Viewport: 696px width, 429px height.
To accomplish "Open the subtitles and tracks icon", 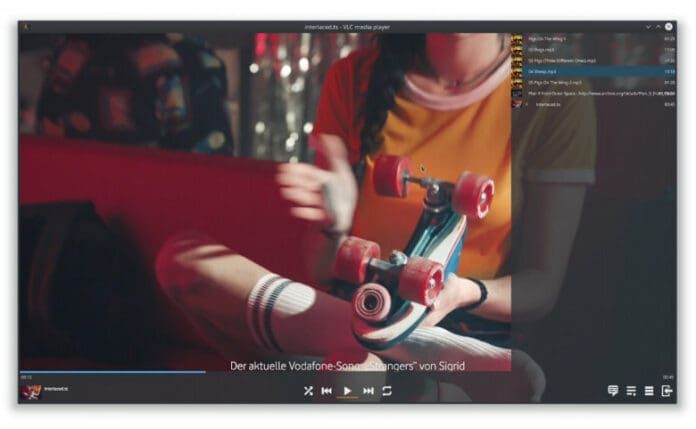I will (x=613, y=391).
